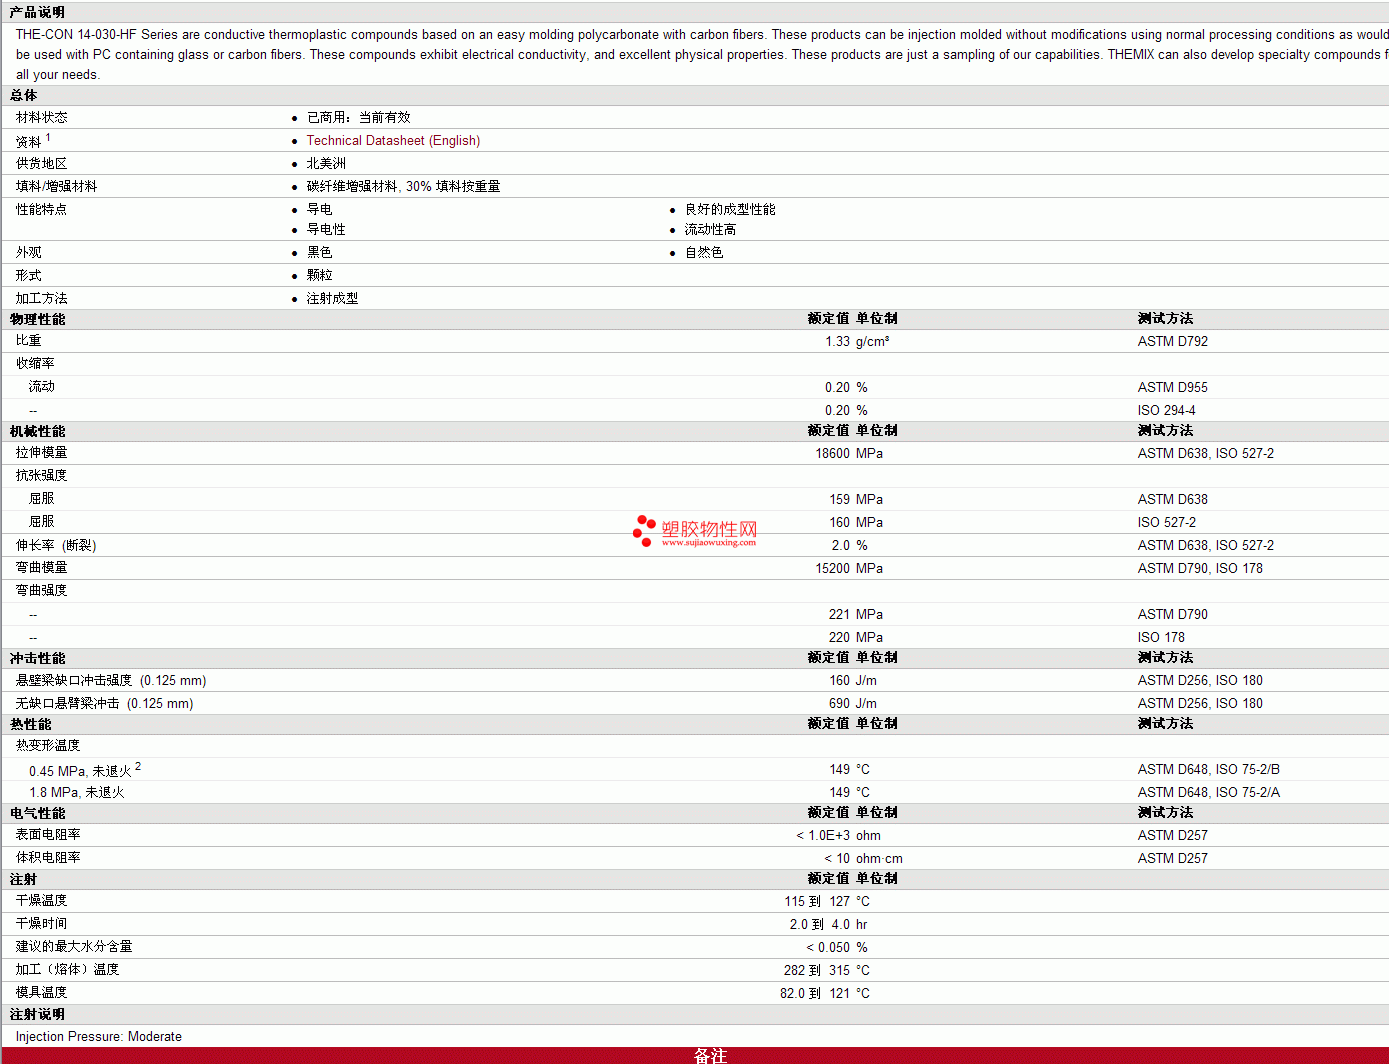Click the 性能特点 row label
The image size is (1389, 1064).
(42, 210)
